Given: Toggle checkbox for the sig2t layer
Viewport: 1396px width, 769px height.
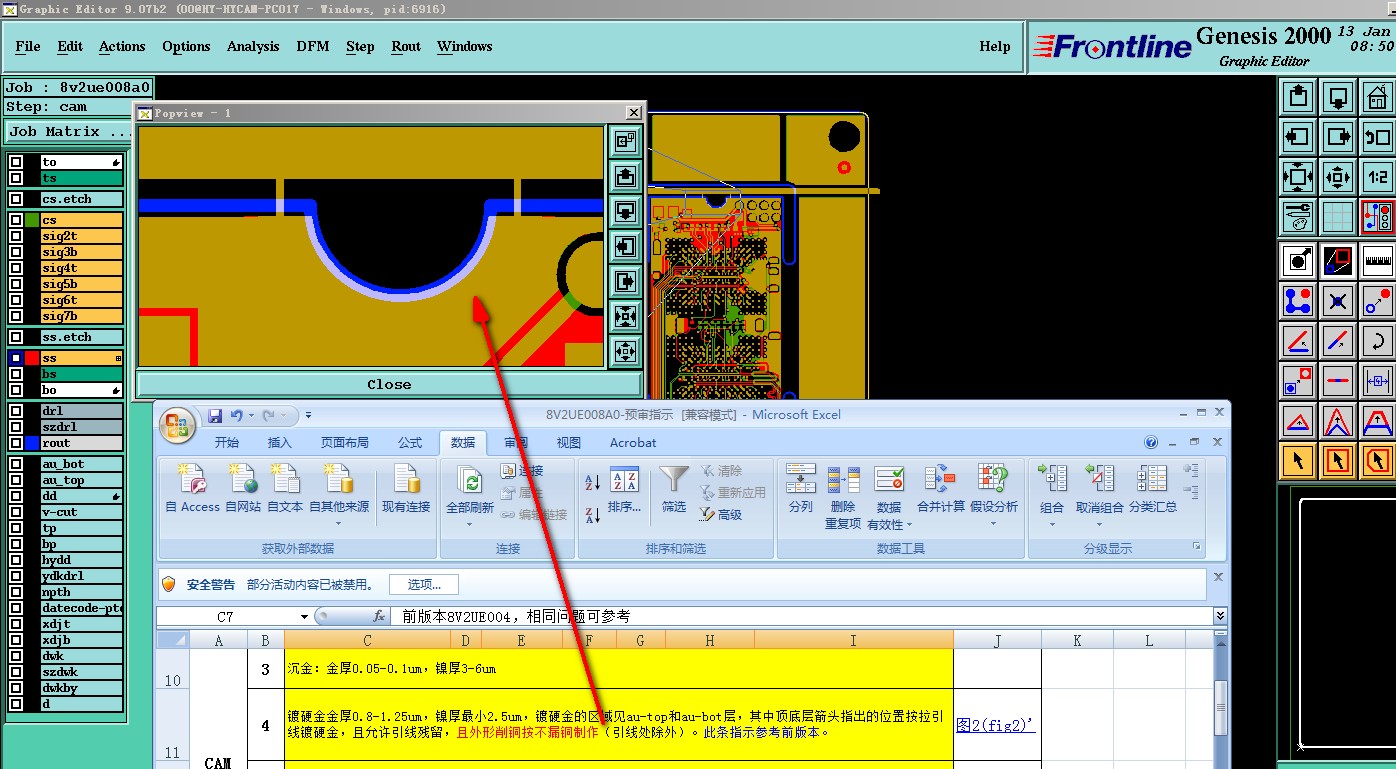Looking at the screenshot, I should [16, 236].
